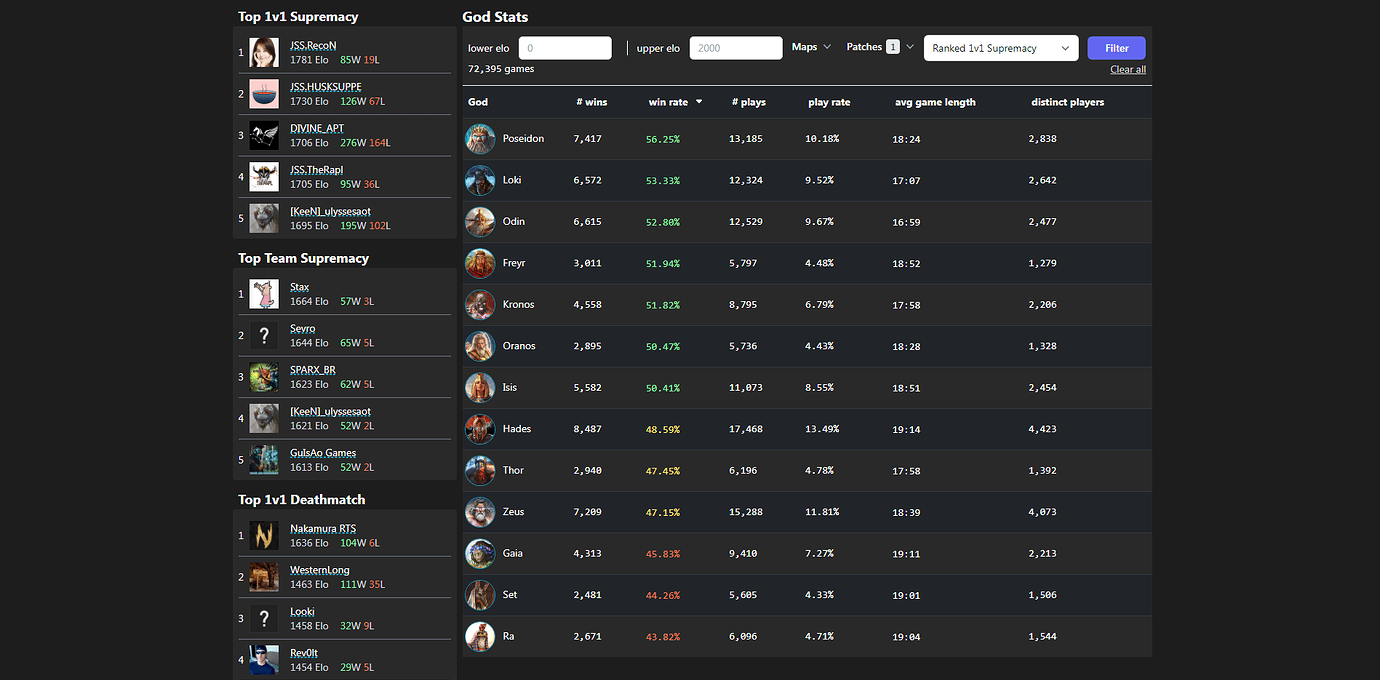Open the Maps dropdown filter
This screenshot has width=1380, height=680.
(811, 47)
